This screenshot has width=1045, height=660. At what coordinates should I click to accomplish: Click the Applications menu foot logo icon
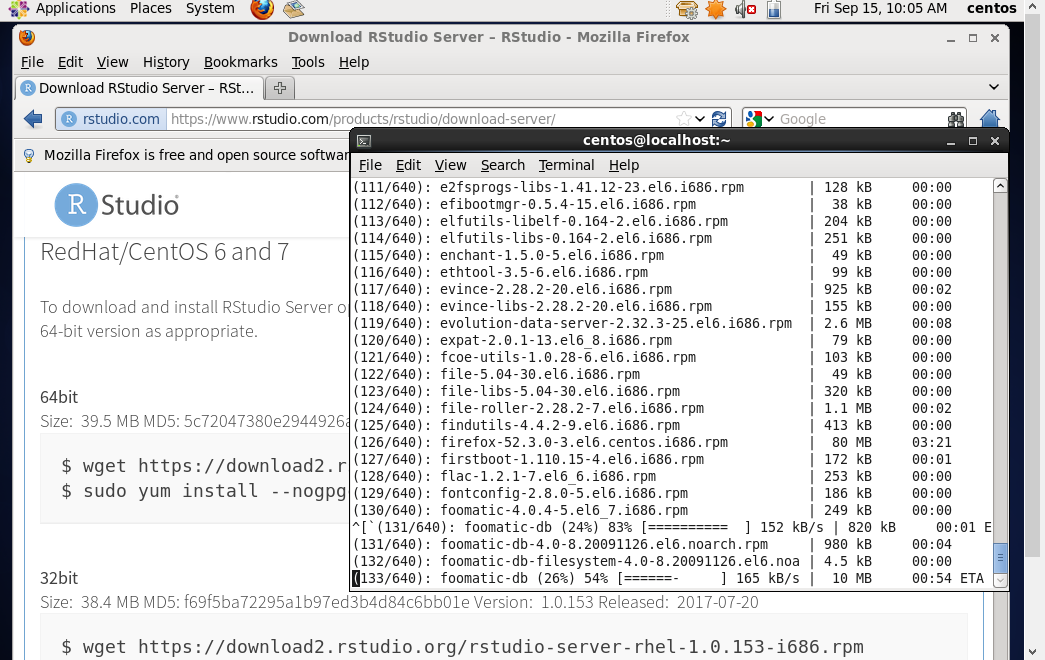[x=19, y=9]
